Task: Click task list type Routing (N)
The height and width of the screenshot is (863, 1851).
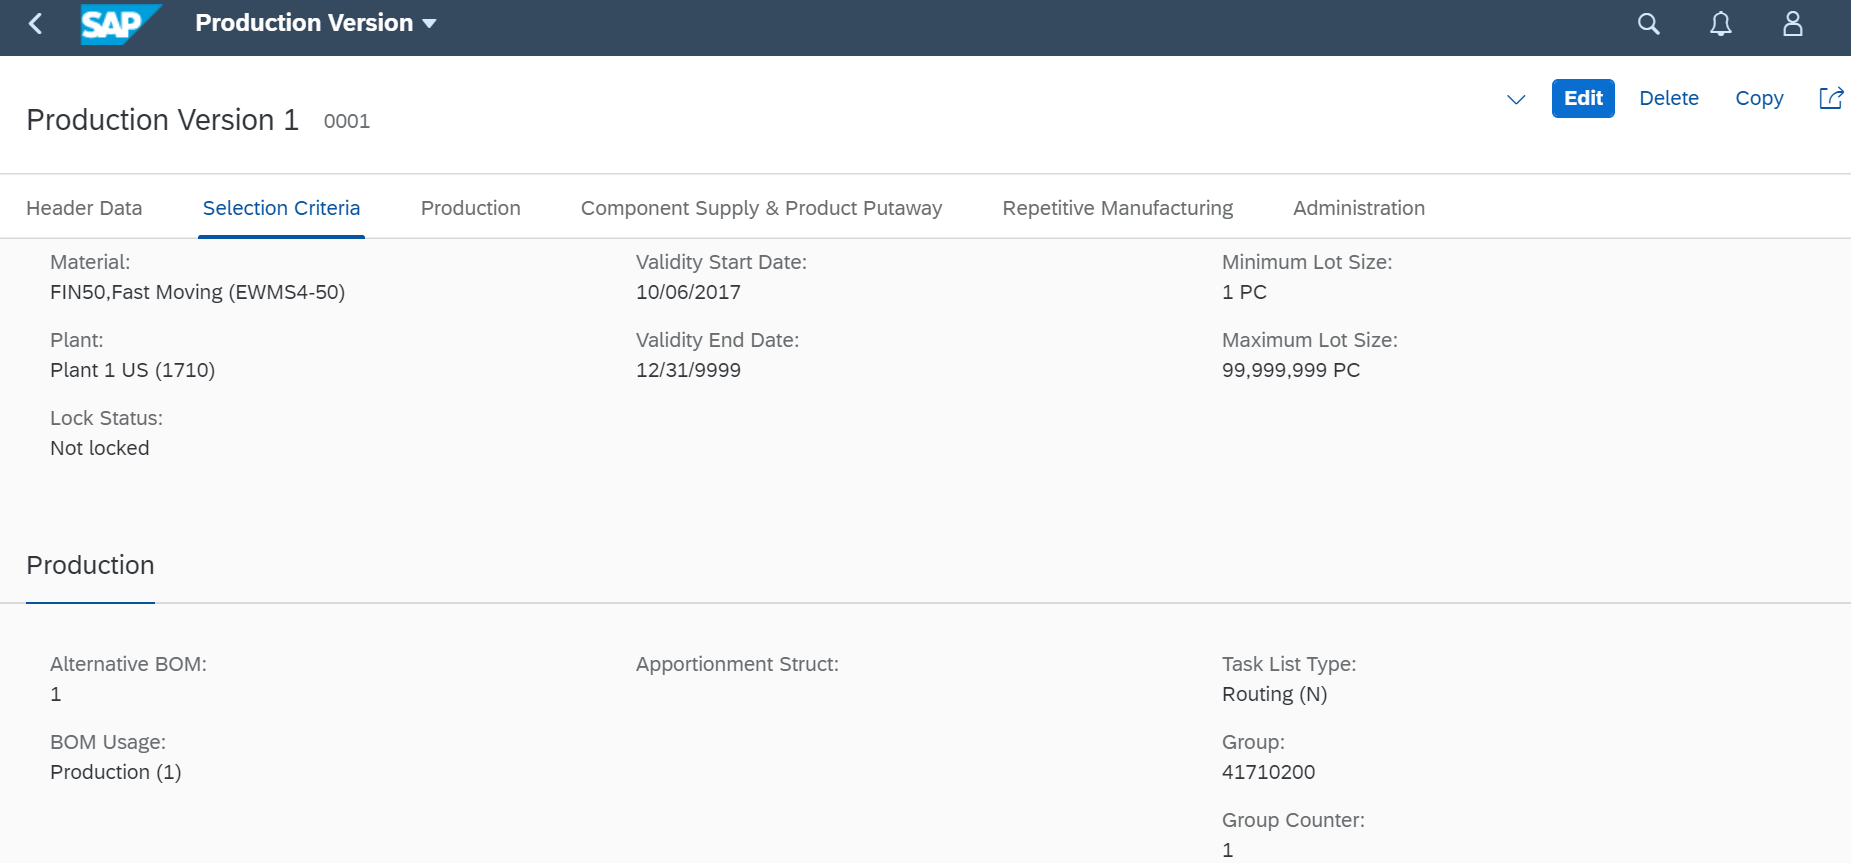Action: coord(1274,694)
